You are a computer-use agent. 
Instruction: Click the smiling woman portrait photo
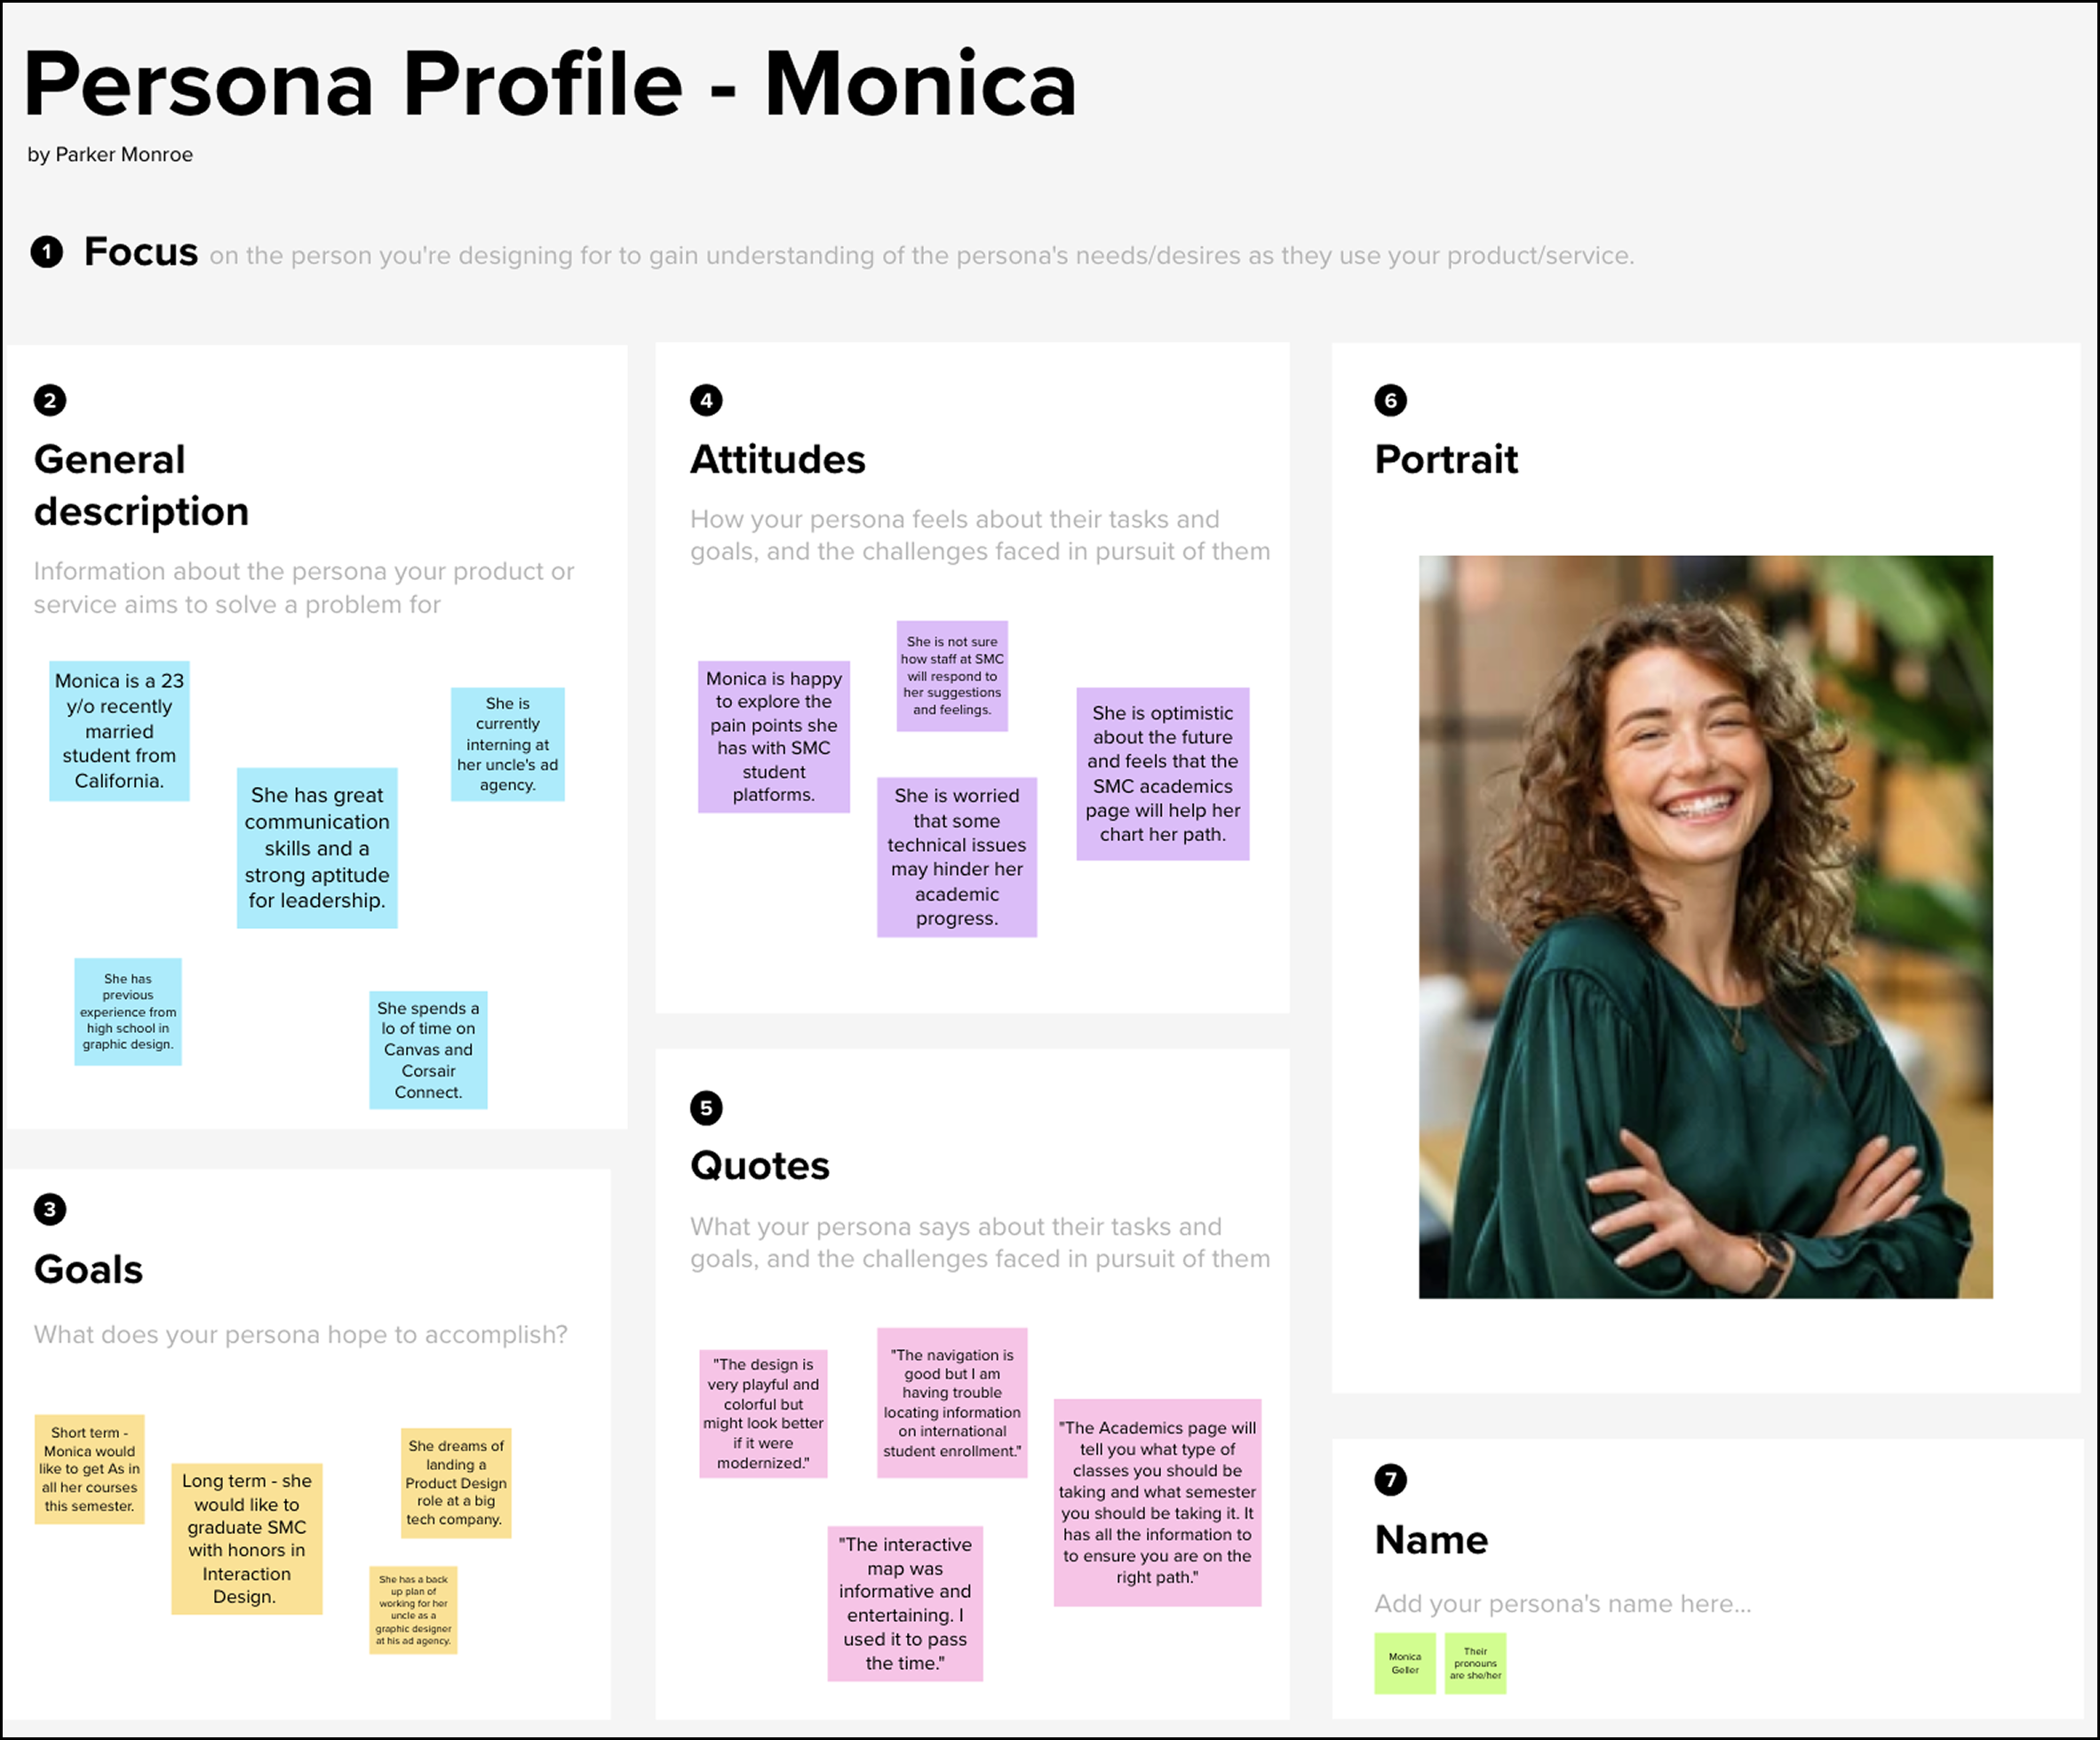click(1705, 927)
